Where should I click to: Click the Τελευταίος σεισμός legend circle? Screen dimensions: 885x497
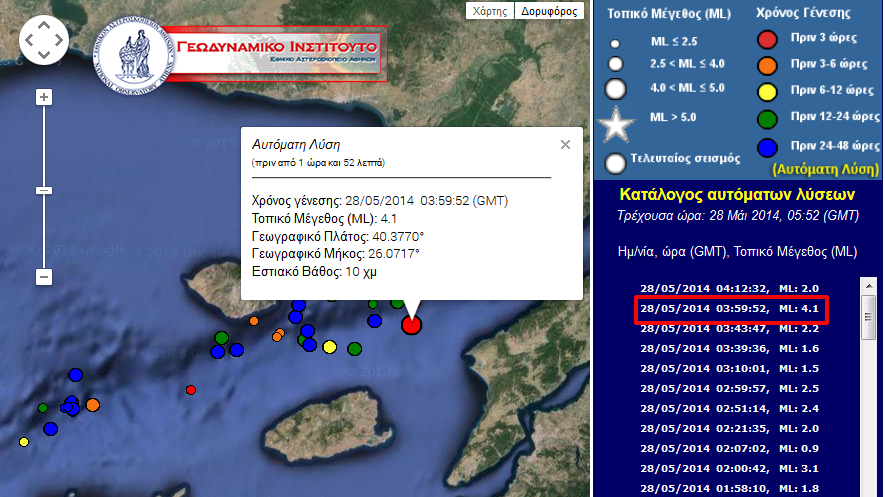point(615,164)
